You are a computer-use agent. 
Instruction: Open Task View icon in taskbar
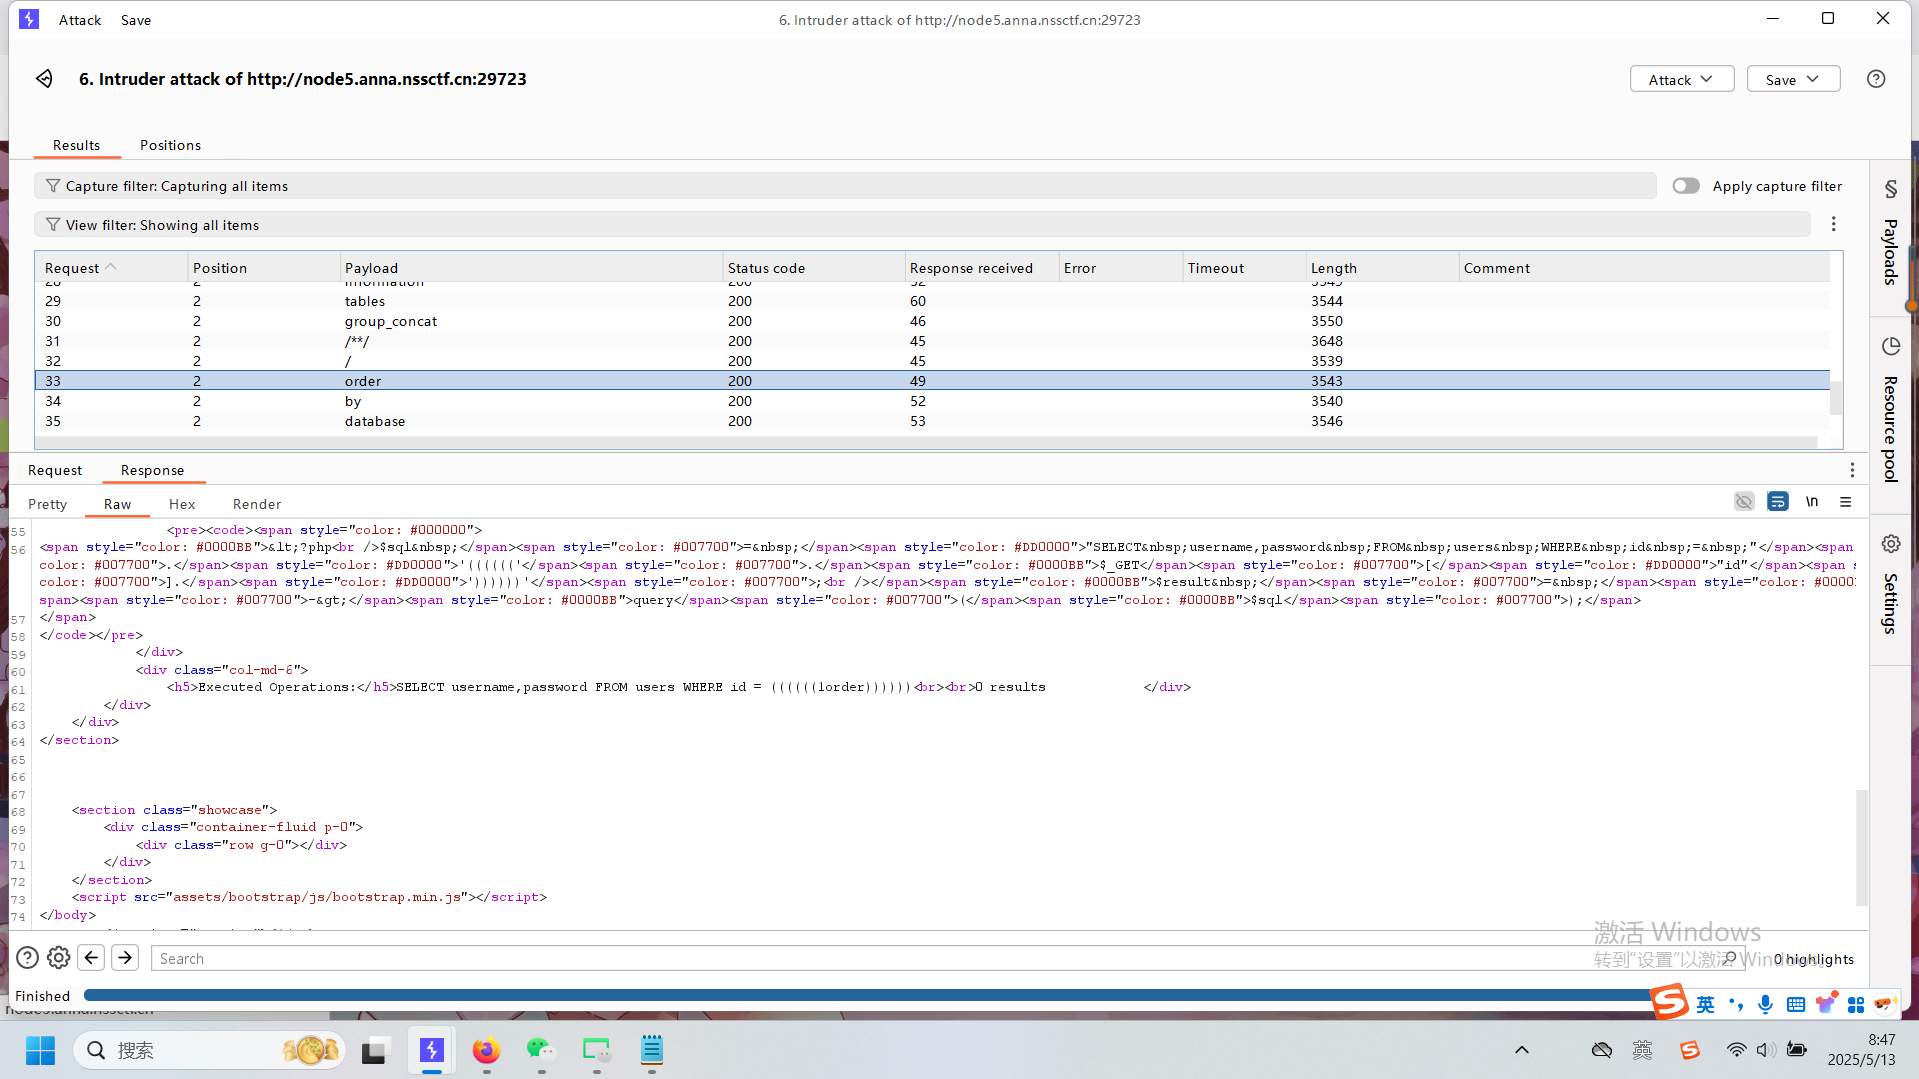coord(374,1050)
